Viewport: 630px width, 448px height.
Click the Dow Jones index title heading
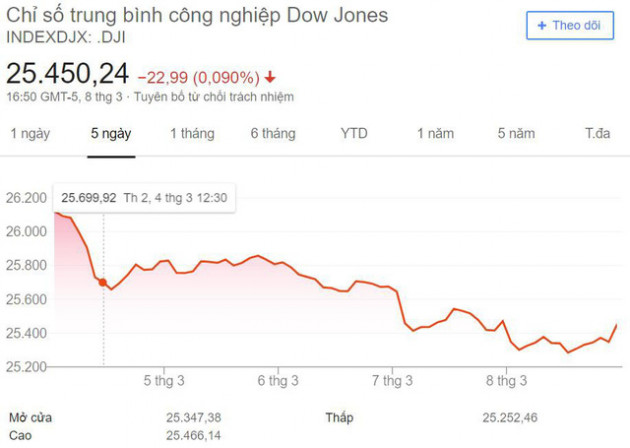click(x=197, y=16)
